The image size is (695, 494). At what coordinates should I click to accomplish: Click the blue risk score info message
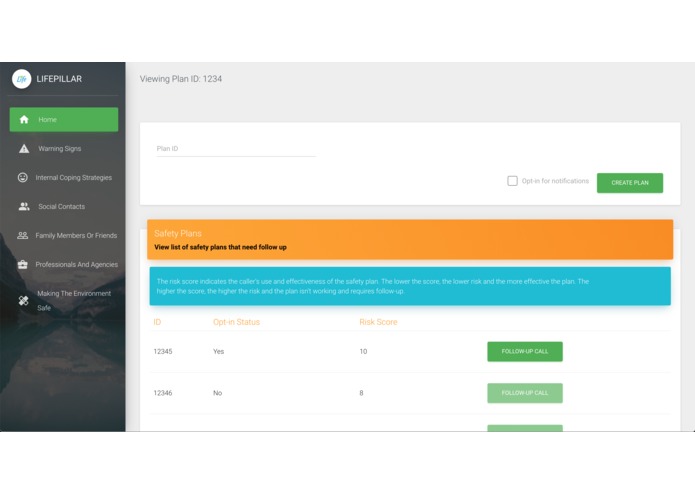410,286
